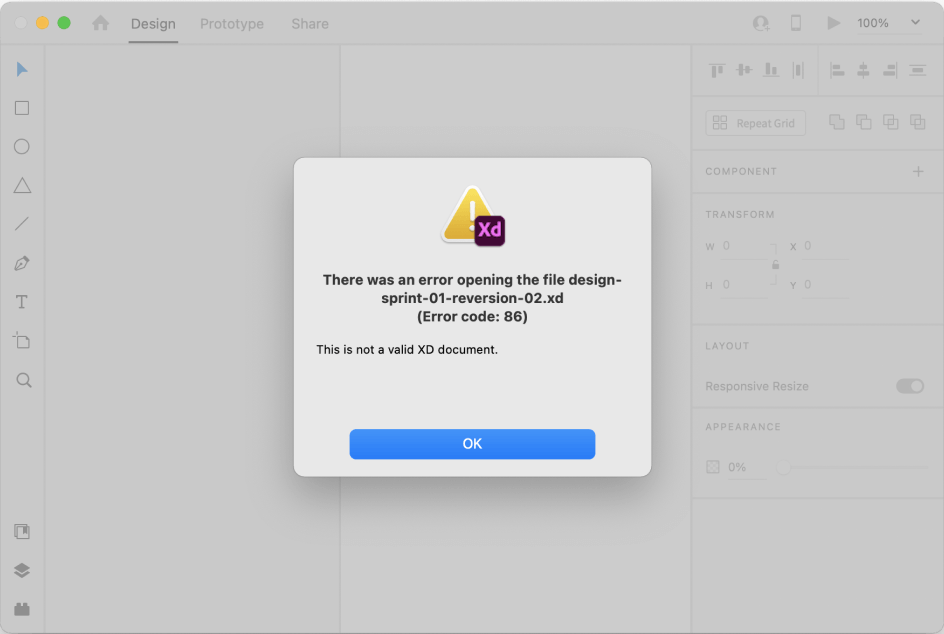The width and height of the screenshot is (944, 634).
Task: Click OK to dismiss error dialog
Action: point(472,444)
